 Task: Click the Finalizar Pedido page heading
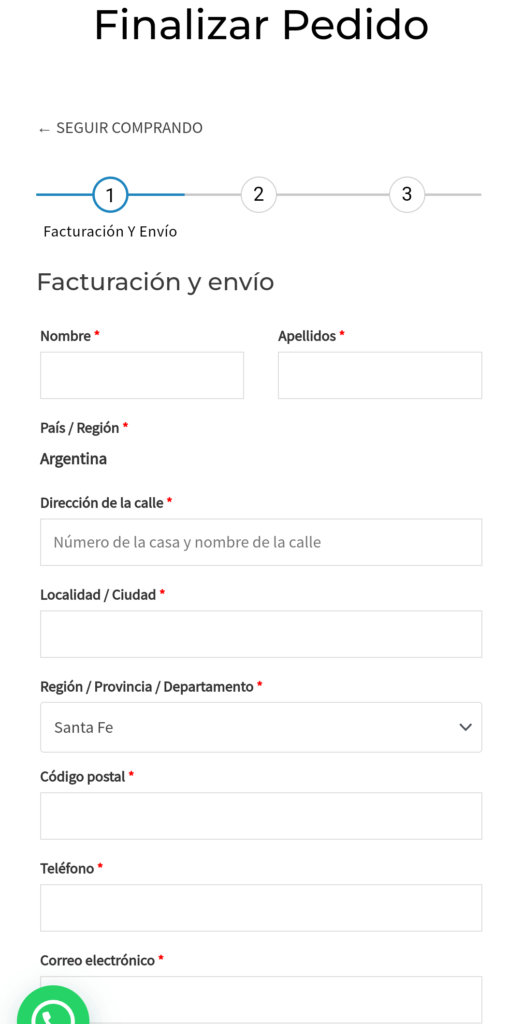point(261,26)
